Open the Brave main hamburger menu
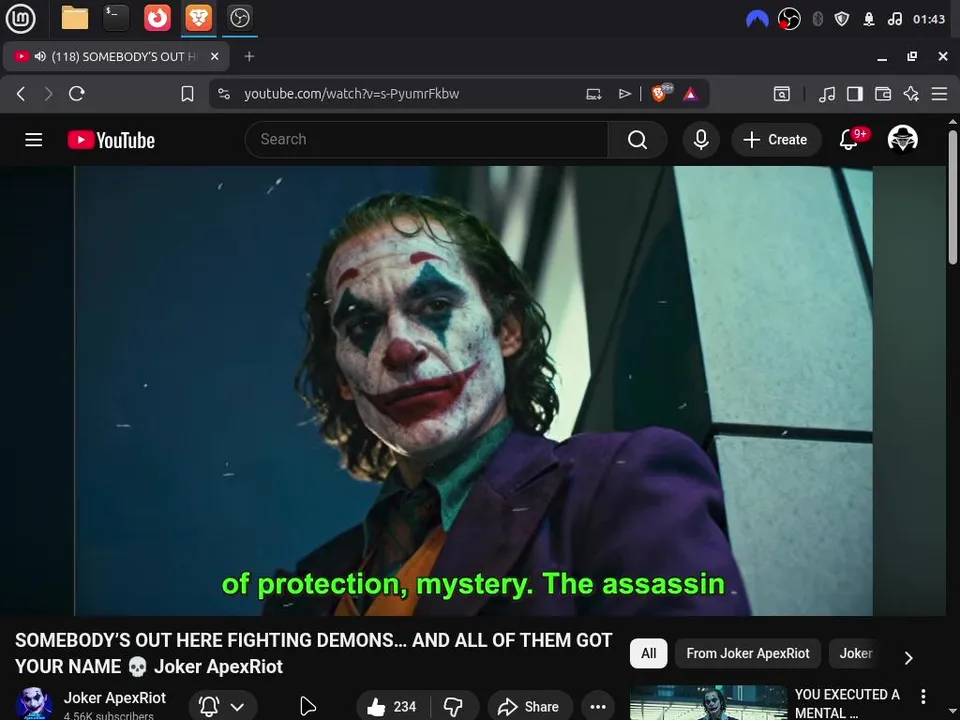960x720 pixels. 939,94
